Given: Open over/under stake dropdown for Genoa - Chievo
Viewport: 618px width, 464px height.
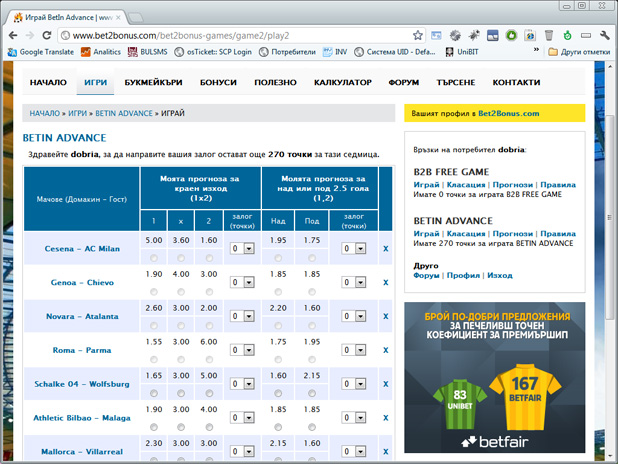Looking at the screenshot, I should (x=354, y=283).
